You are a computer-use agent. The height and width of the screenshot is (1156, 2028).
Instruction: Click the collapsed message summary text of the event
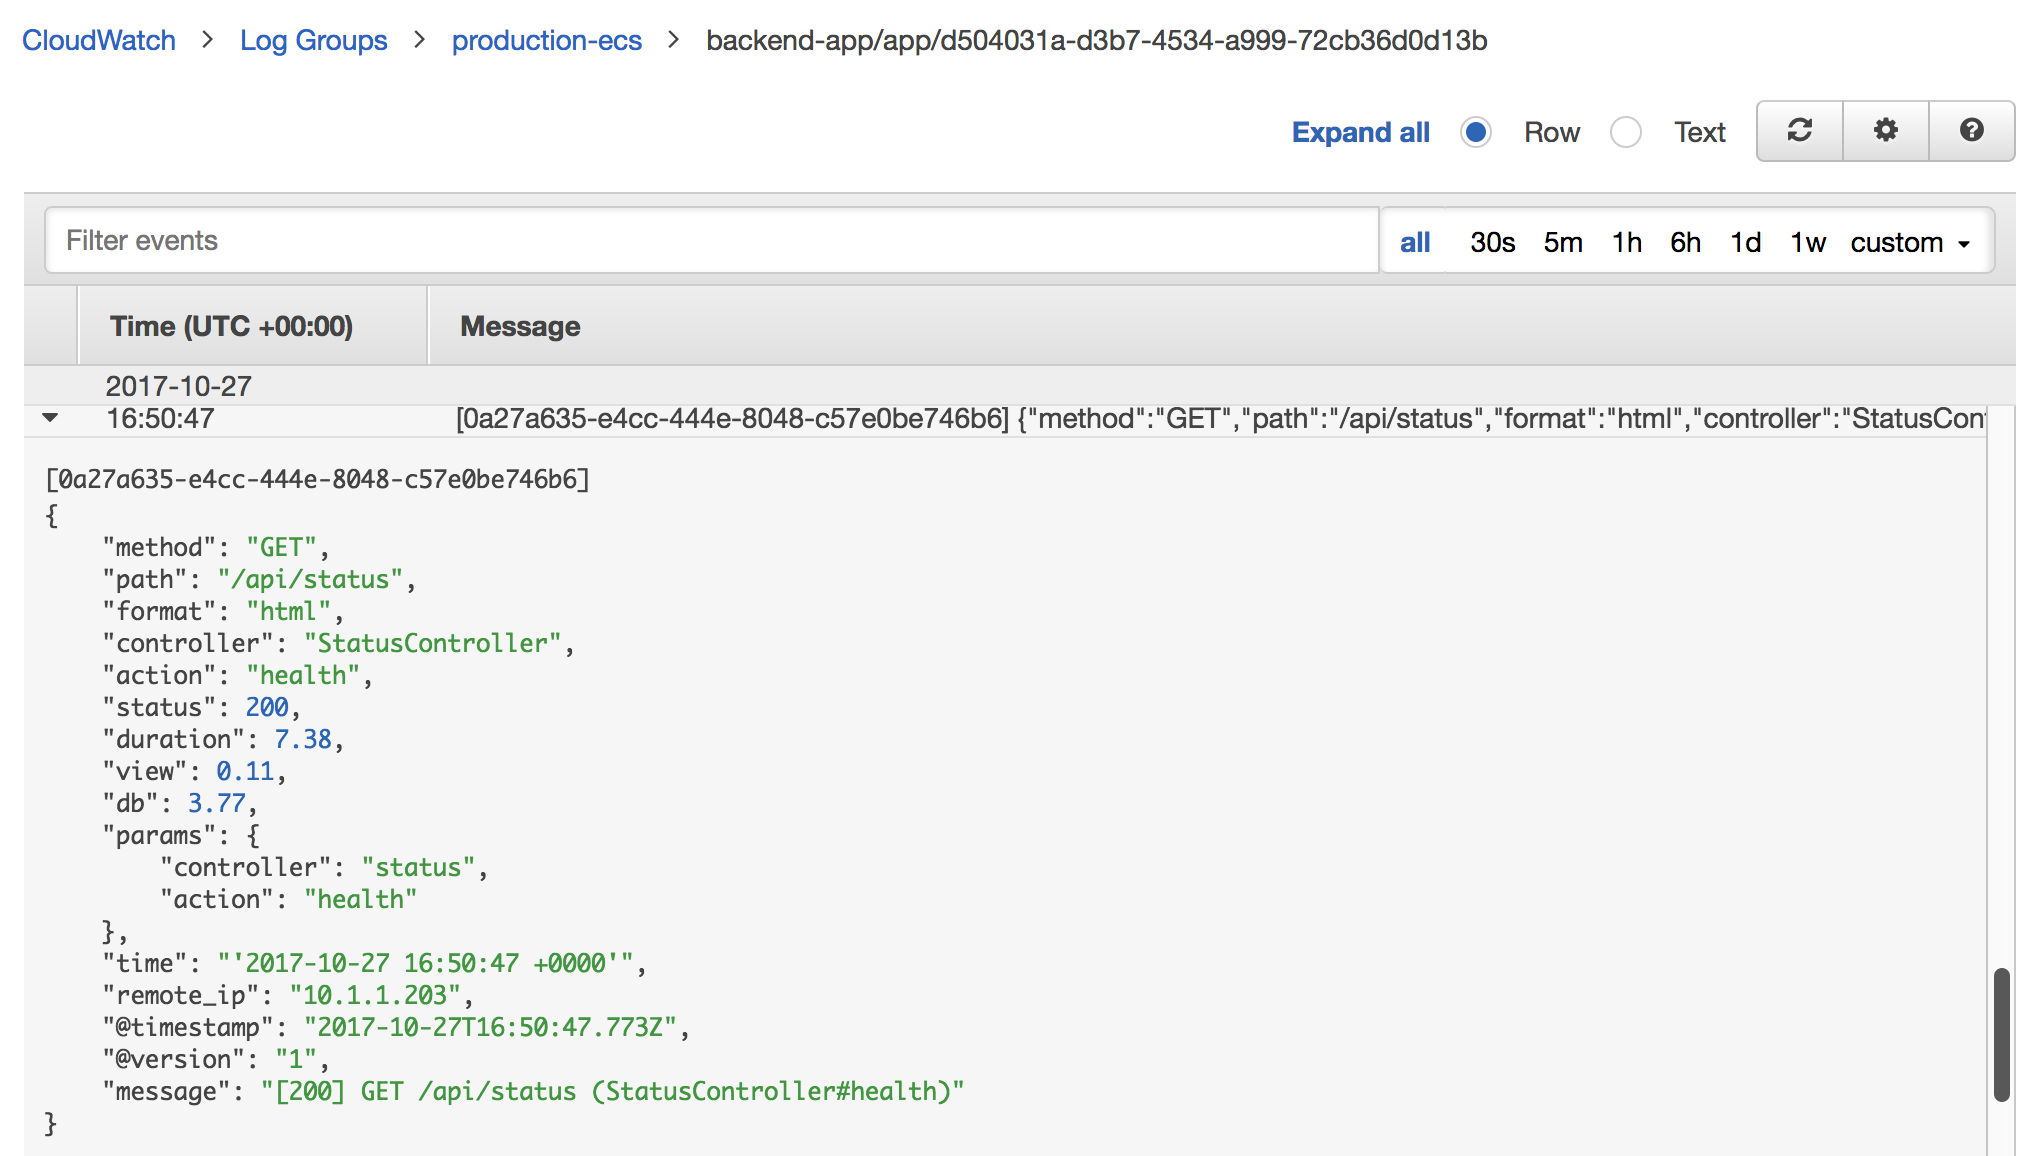(1220, 418)
